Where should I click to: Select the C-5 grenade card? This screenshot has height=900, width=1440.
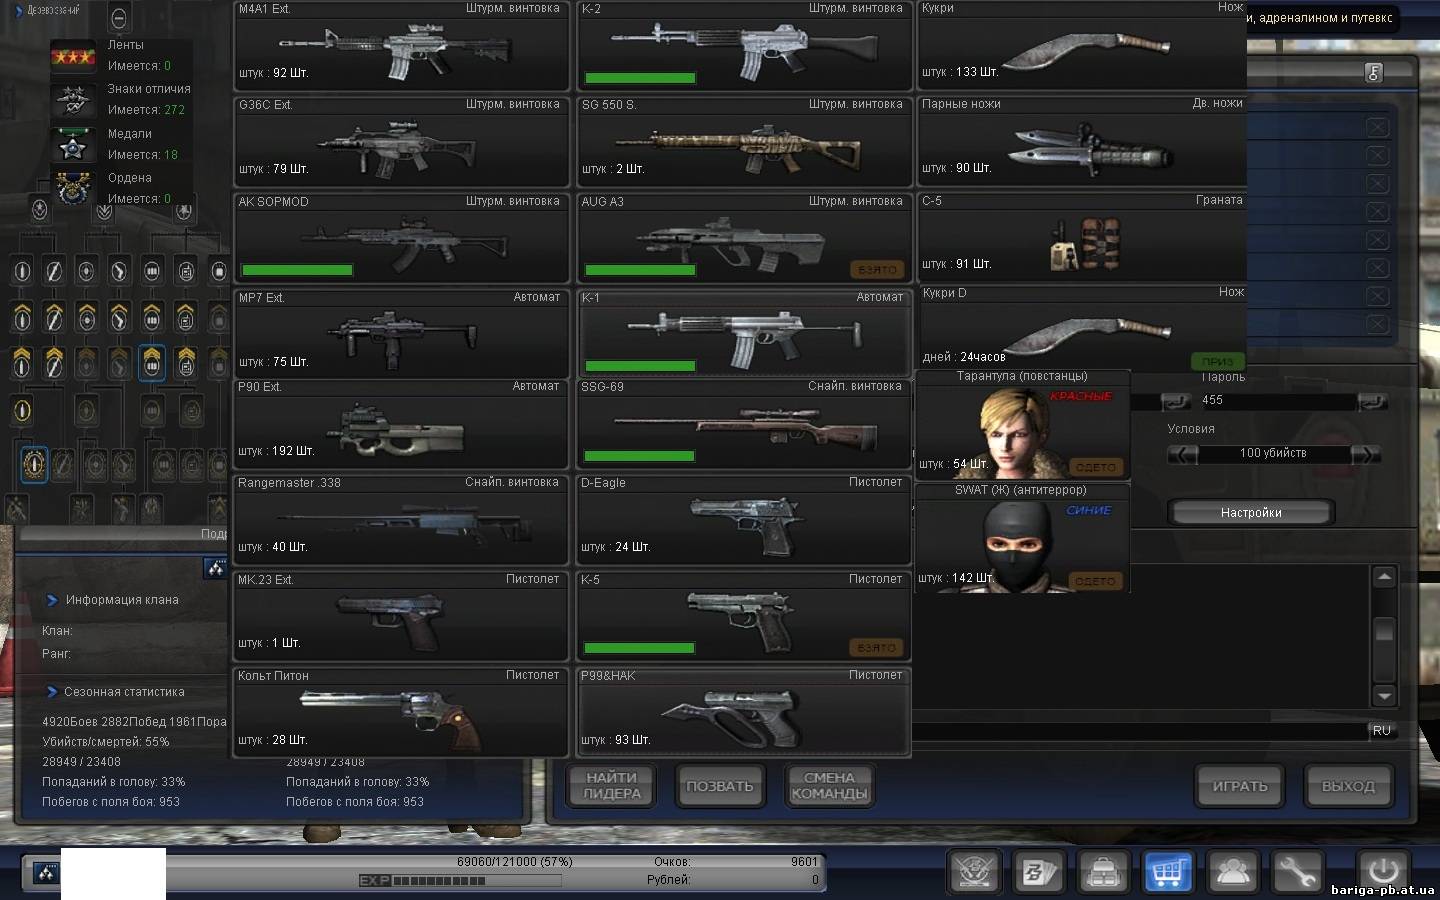(1082, 237)
